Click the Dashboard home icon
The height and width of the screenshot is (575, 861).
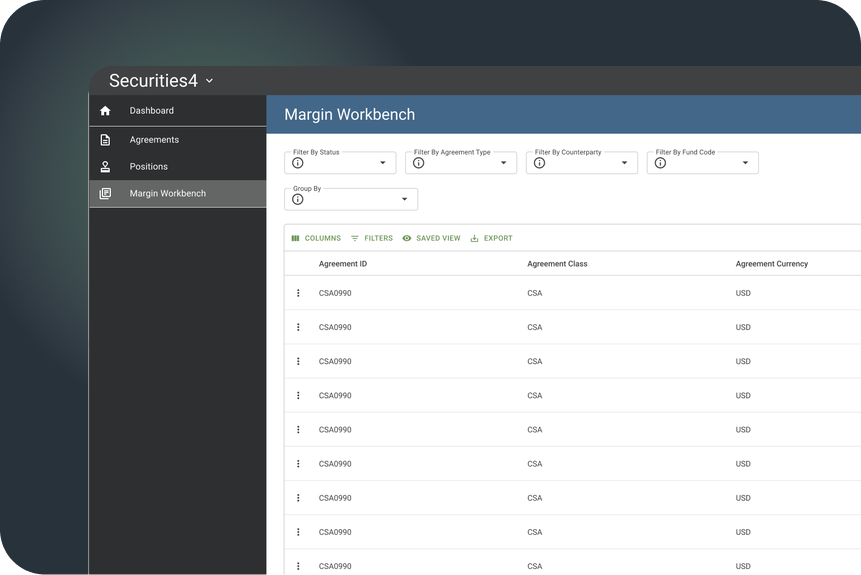[x=105, y=110]
